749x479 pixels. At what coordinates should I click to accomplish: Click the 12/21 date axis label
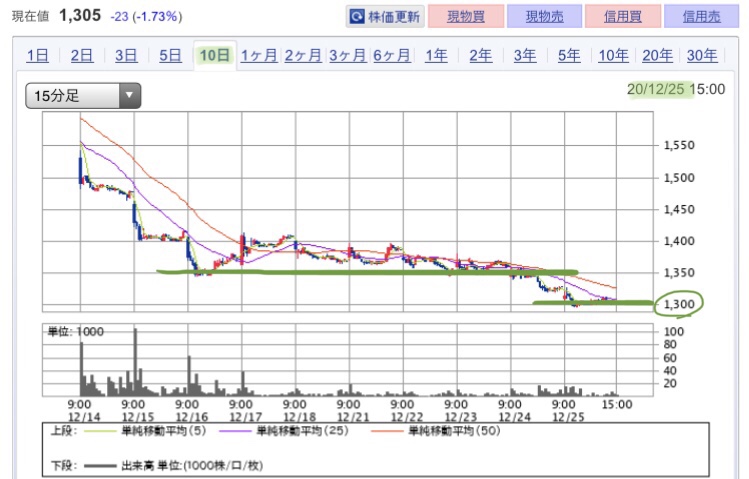[x=353, y=417]
